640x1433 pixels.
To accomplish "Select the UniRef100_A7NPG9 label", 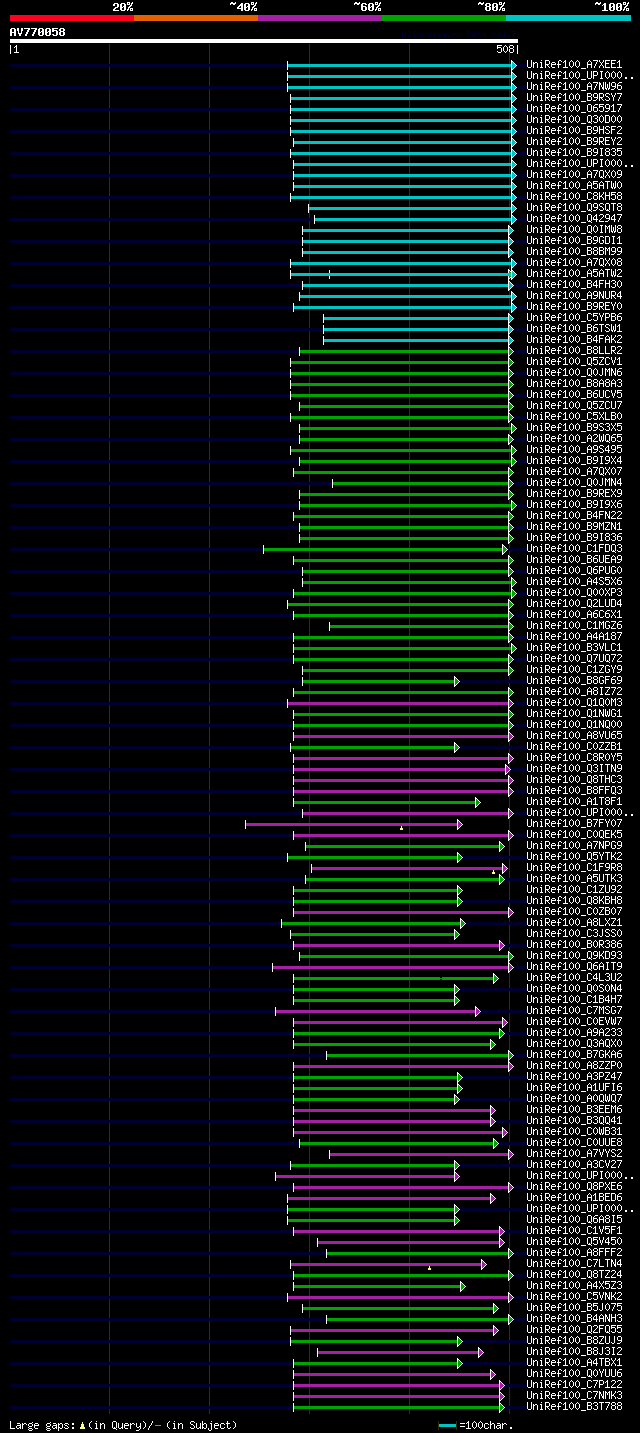I will click(x=575, y=845).
